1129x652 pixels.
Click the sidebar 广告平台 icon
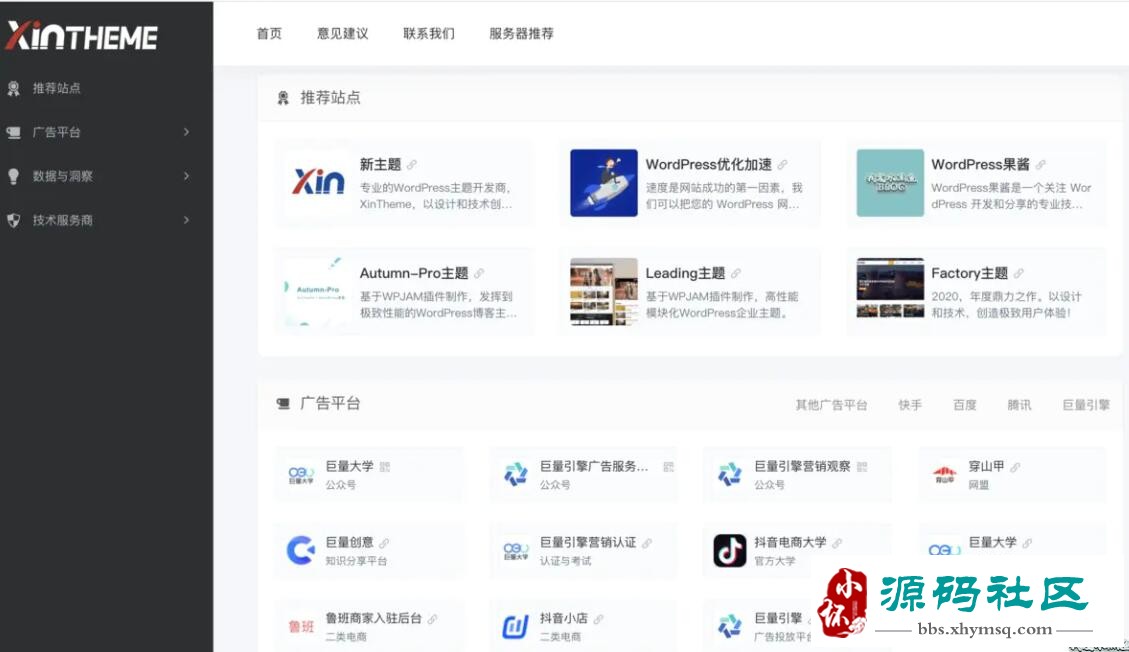pyautogui.click(x=13, y=132)
